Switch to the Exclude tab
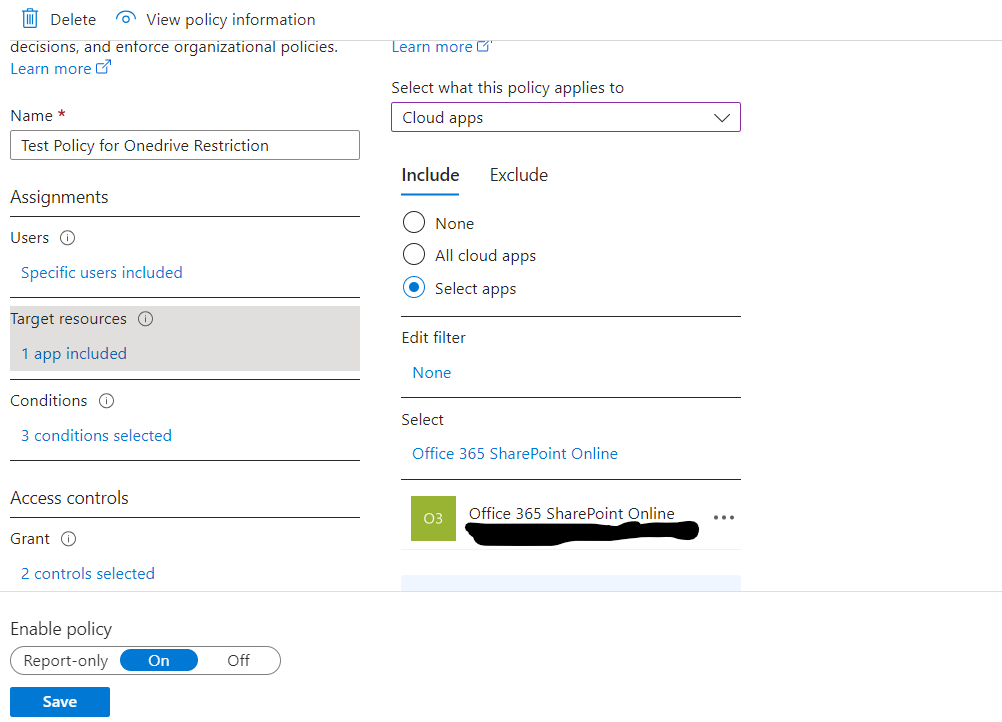 (518, 174)
